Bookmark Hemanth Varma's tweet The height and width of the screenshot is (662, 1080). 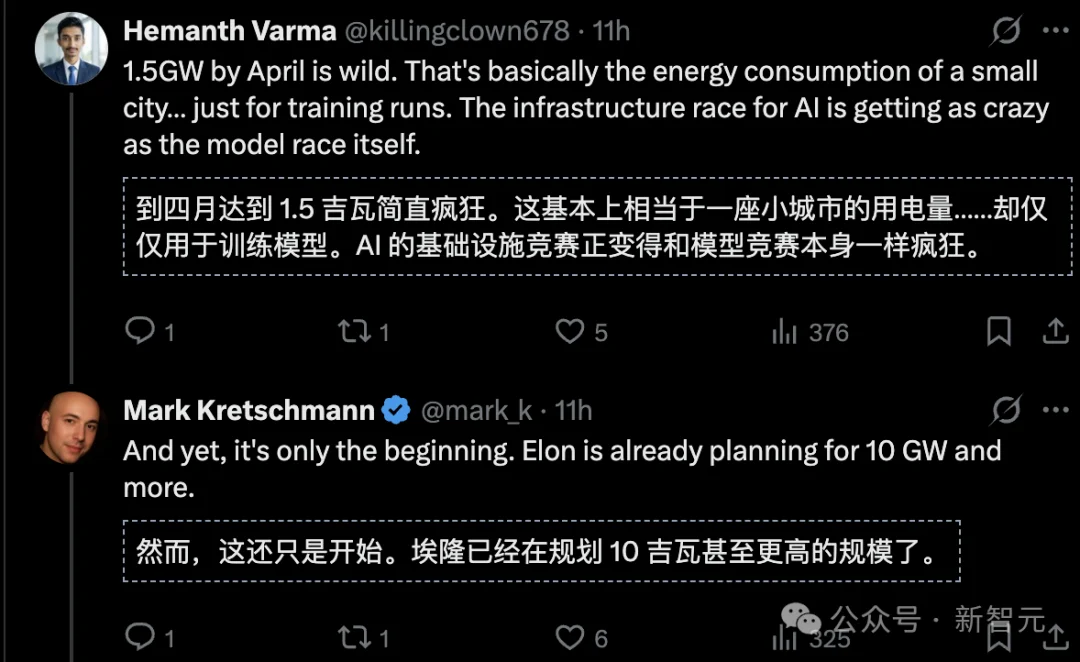[999, 332]
